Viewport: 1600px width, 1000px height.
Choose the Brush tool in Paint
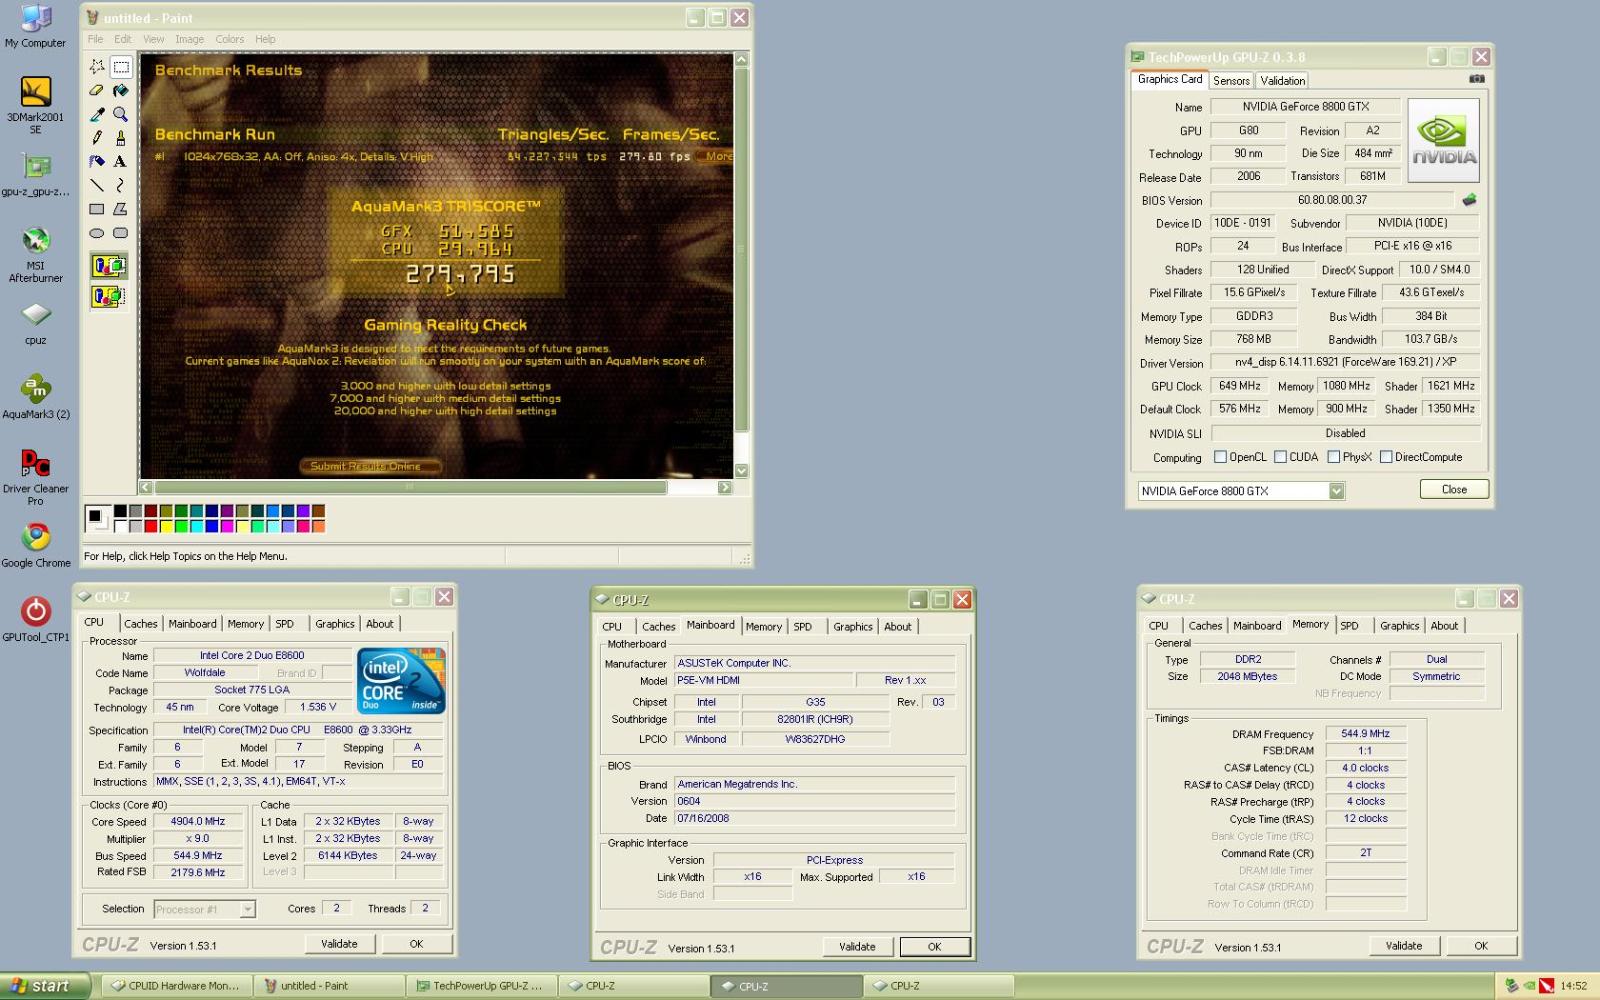tap(121, 138)
